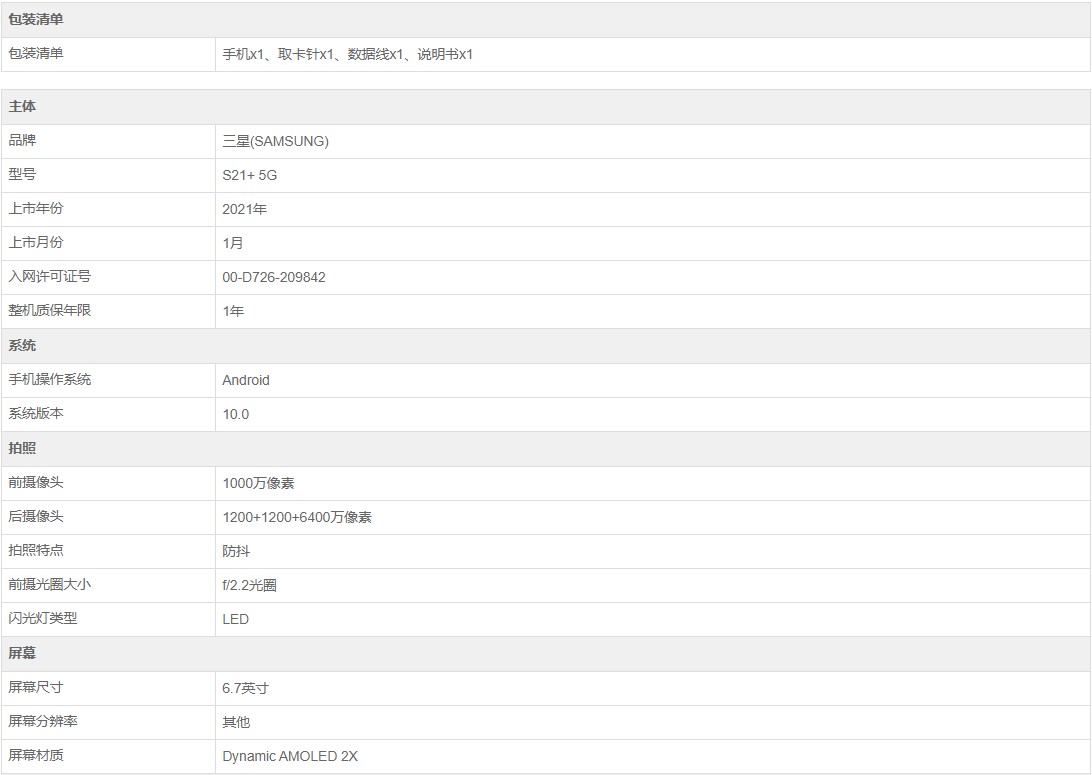This screenshot has height=775, width=1092.
Task: Click the system version value 10.0
Action: pyautogui.click(x=236, y=414)
